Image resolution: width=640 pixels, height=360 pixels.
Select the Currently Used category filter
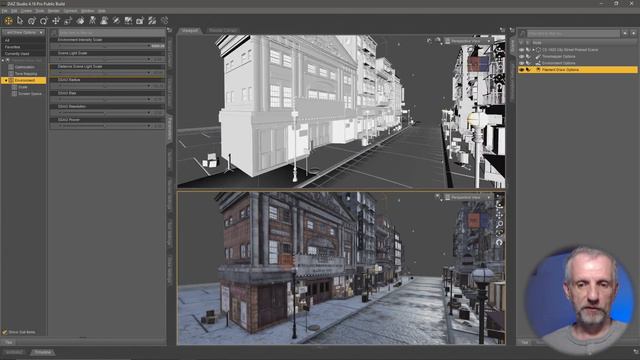click(x=23, y=53)
